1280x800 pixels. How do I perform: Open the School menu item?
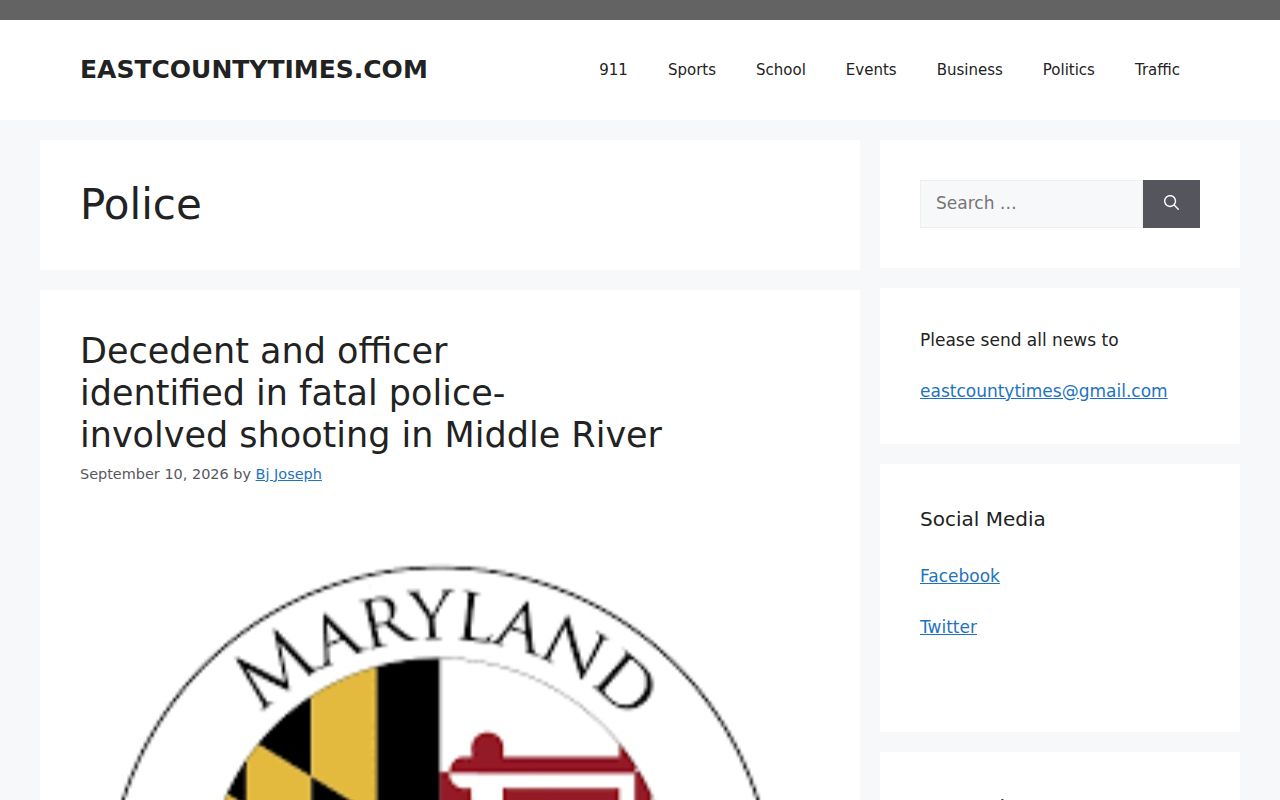coord(781,70)
